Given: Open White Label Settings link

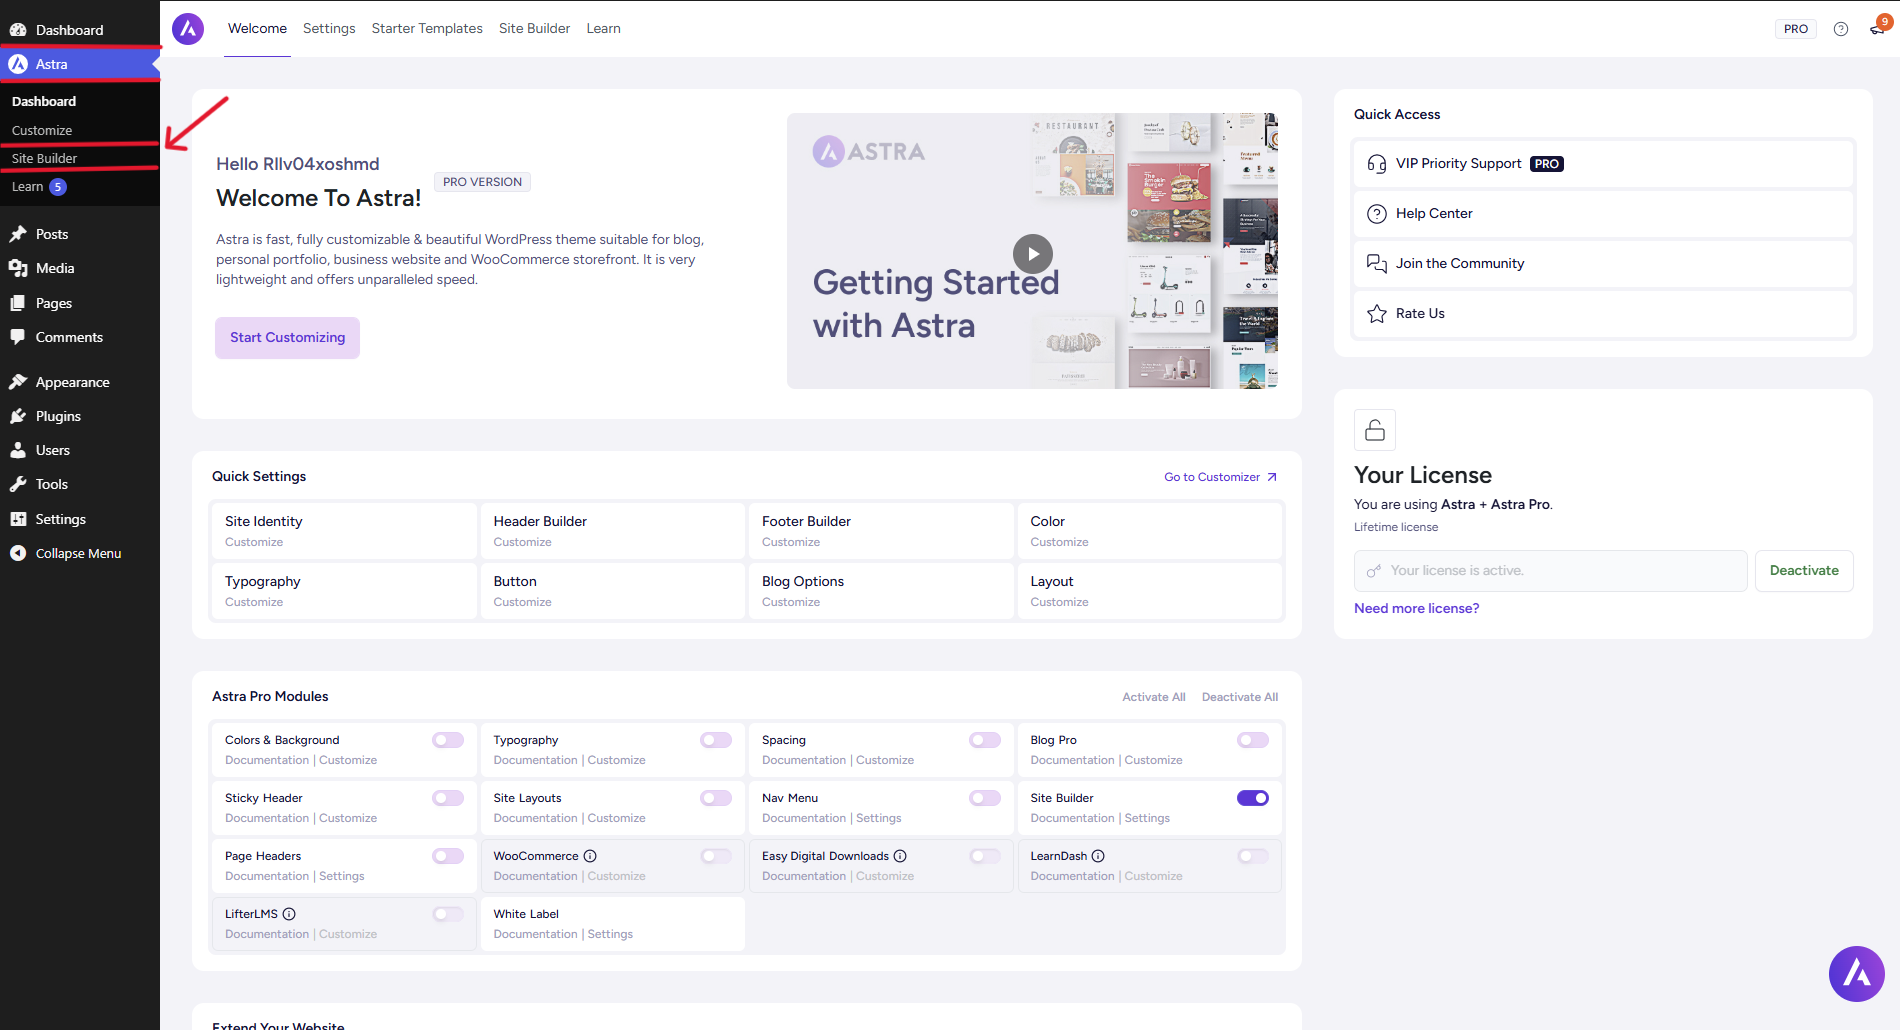Looking at the screenshot, I should (610, 934).
